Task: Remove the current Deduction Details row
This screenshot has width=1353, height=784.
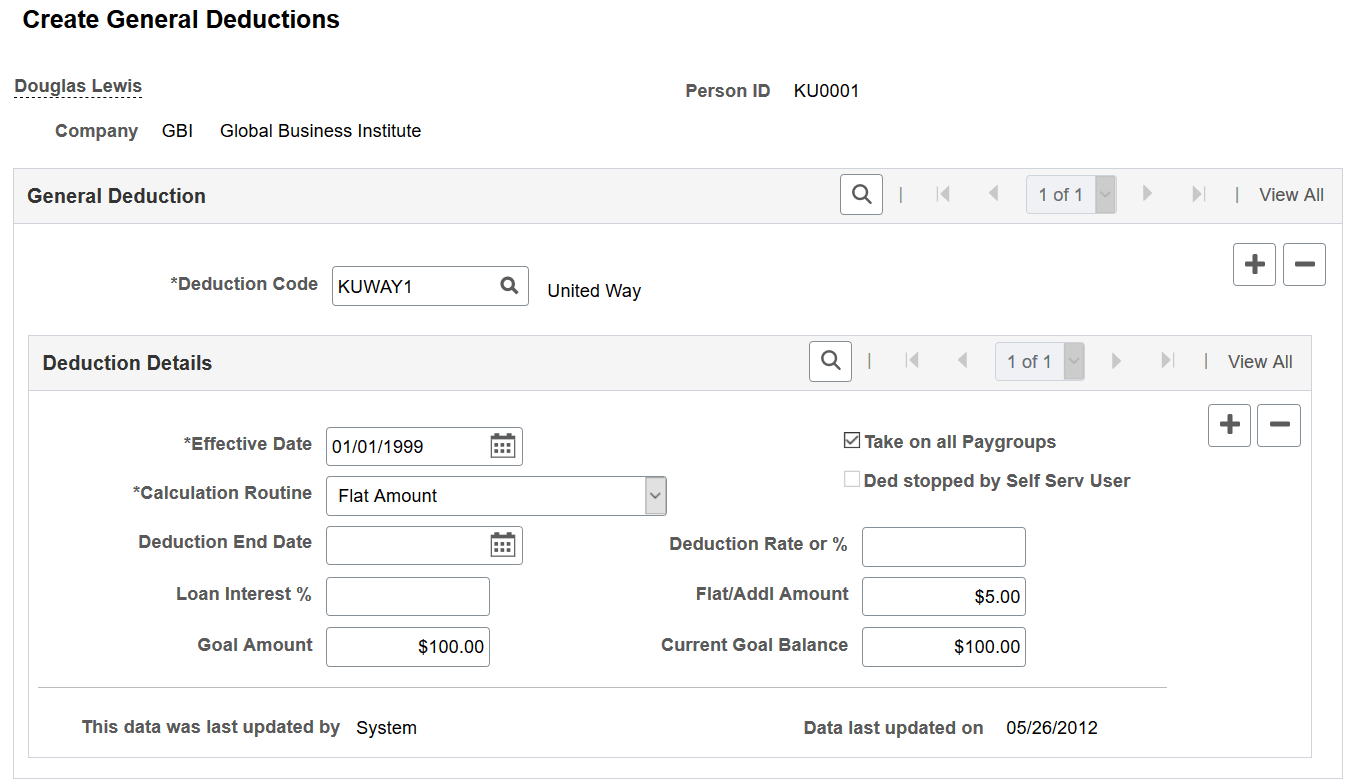Action: pos(1279,425)
